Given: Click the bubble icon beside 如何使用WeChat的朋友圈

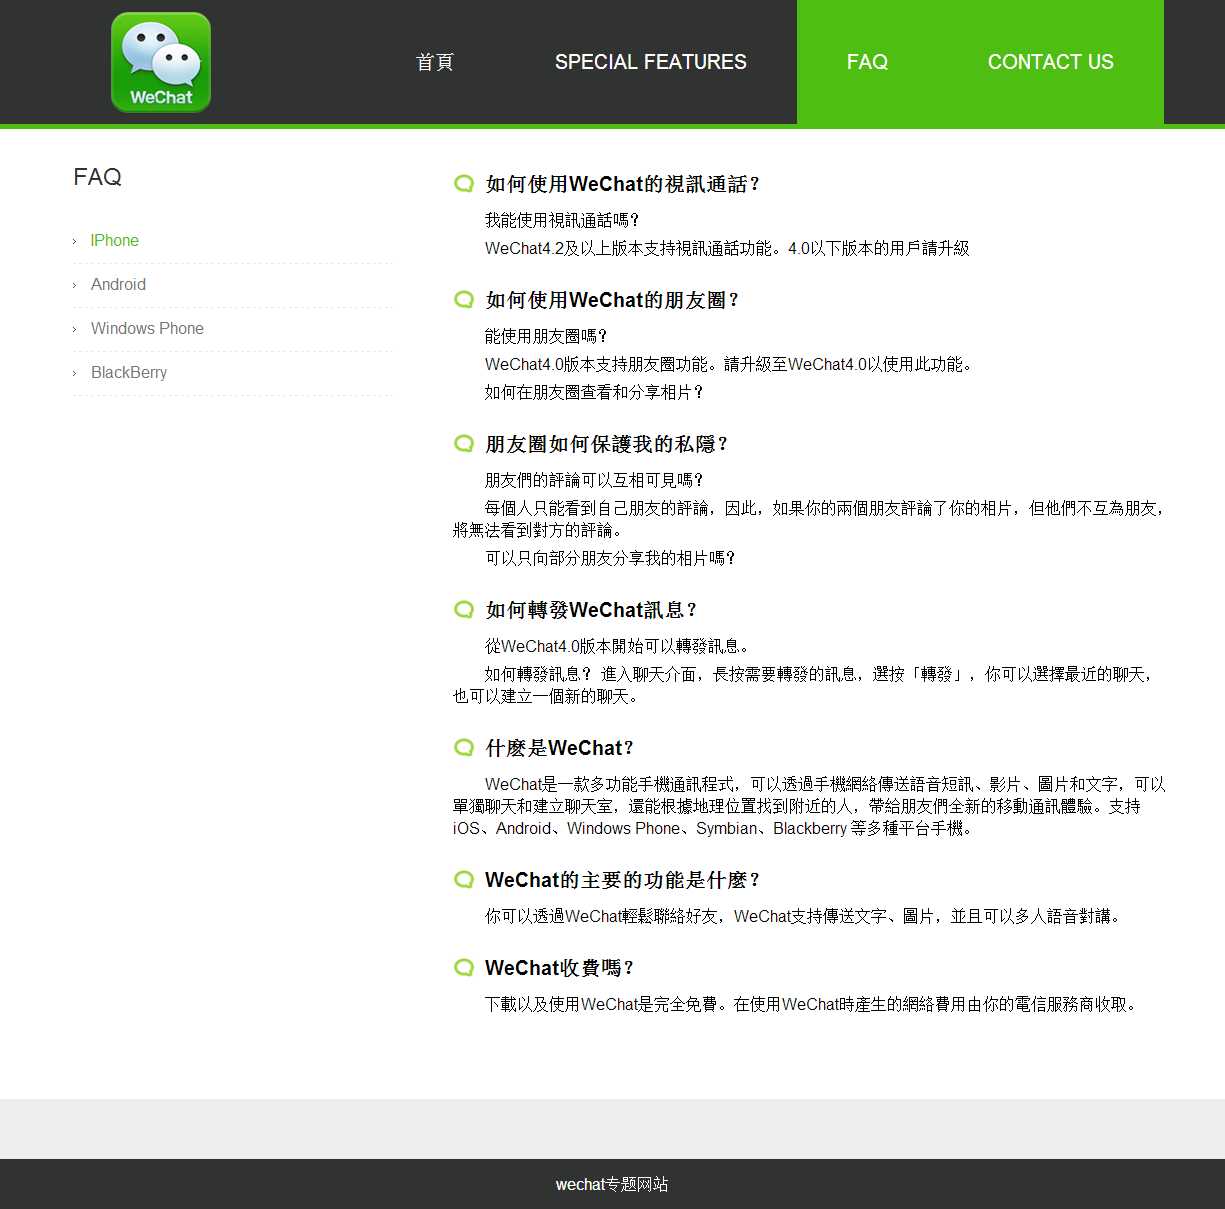Looking at the screenshot, I should 464,300.
